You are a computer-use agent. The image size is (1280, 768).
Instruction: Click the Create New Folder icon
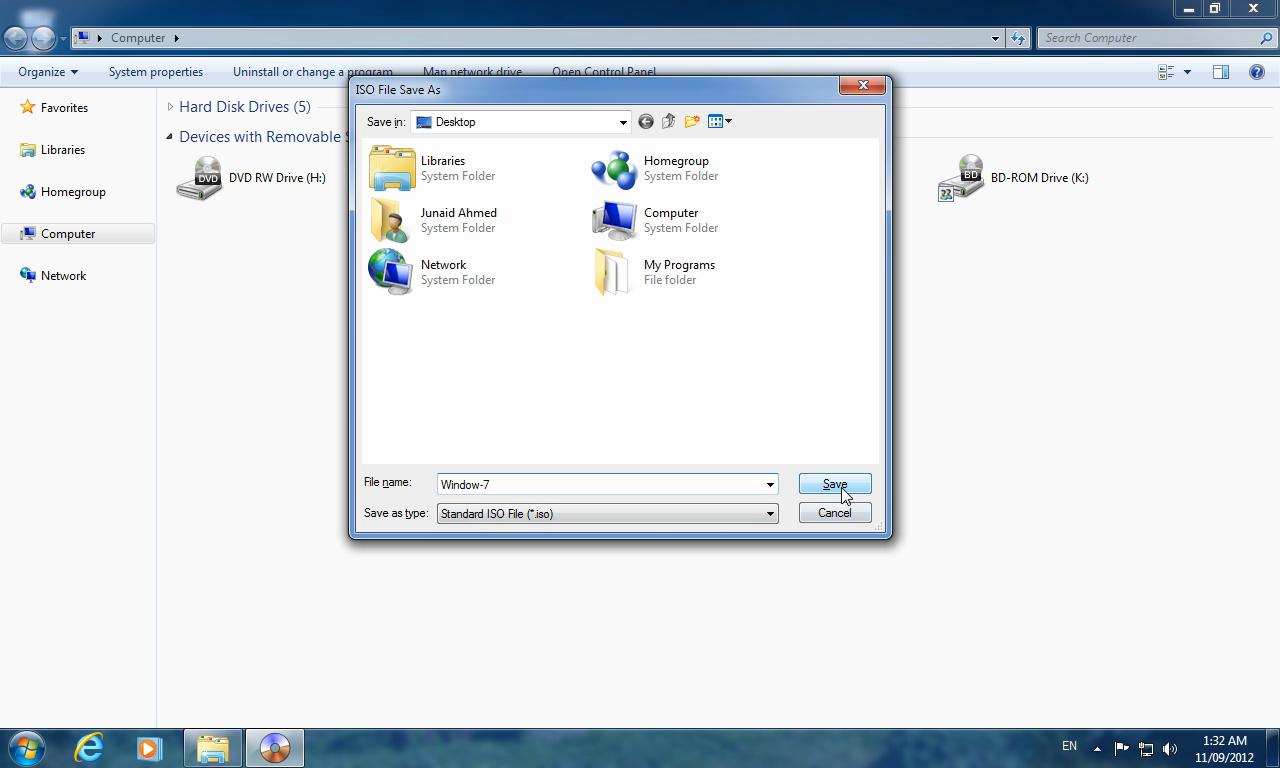[x=691, y=121]
